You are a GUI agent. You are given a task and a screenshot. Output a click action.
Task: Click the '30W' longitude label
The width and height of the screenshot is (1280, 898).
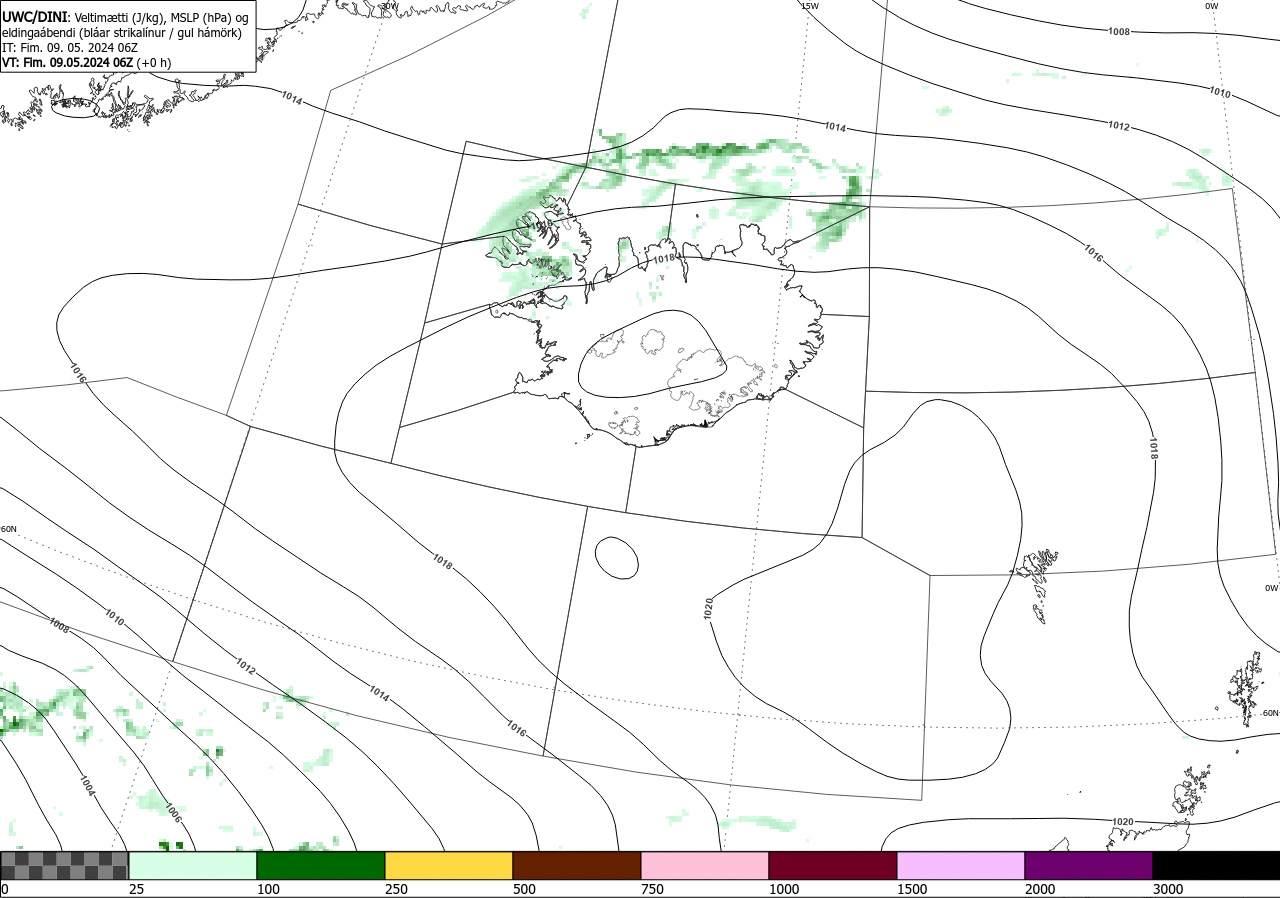pyautogui.click(x=389, y=6)
